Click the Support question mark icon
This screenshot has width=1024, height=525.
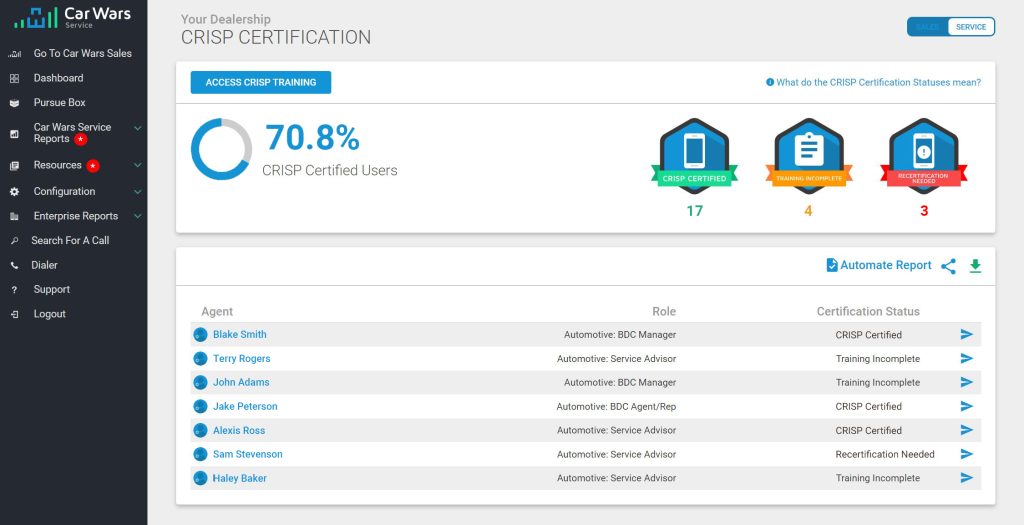click(14, 290)
